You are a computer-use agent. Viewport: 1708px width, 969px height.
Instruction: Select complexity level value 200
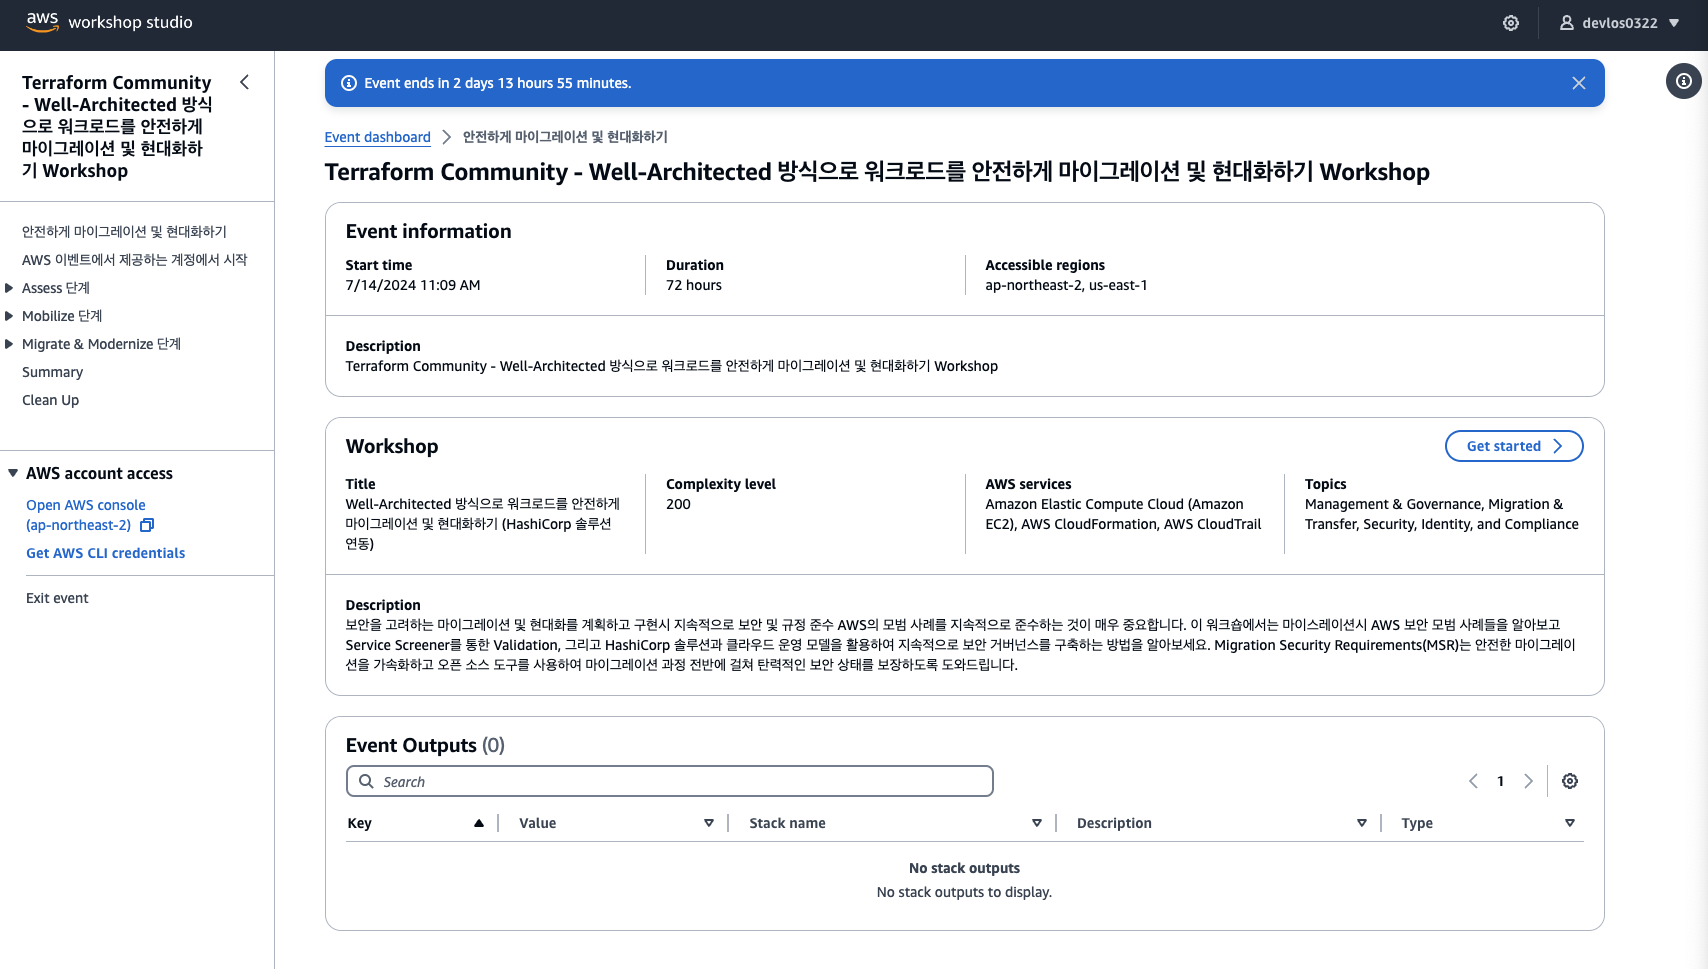pyautogui.click(x=678, y=504)
